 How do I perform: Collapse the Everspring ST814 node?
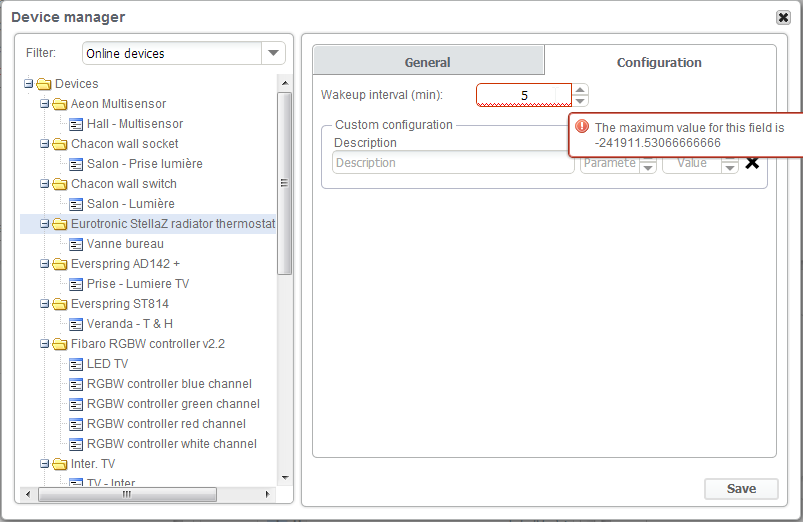coord(44,304)
